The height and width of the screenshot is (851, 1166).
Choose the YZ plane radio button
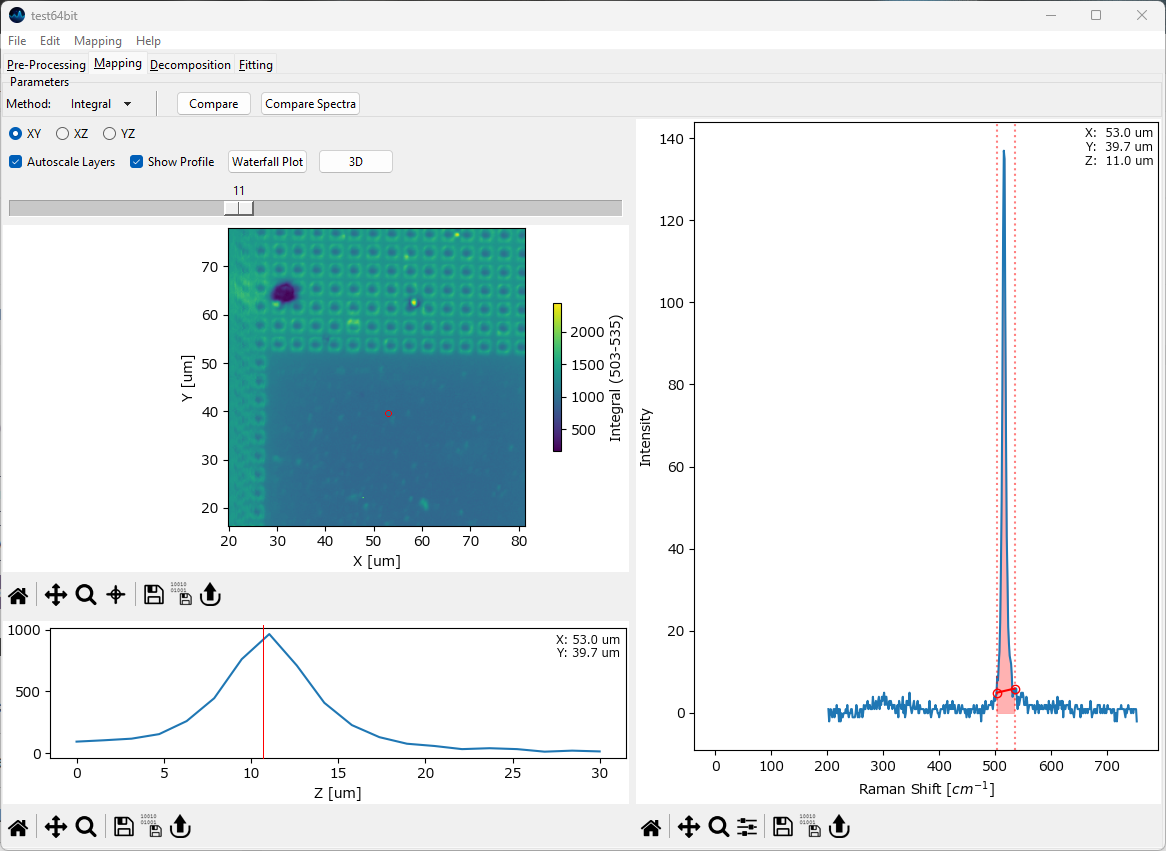click(x=110, y=134)
